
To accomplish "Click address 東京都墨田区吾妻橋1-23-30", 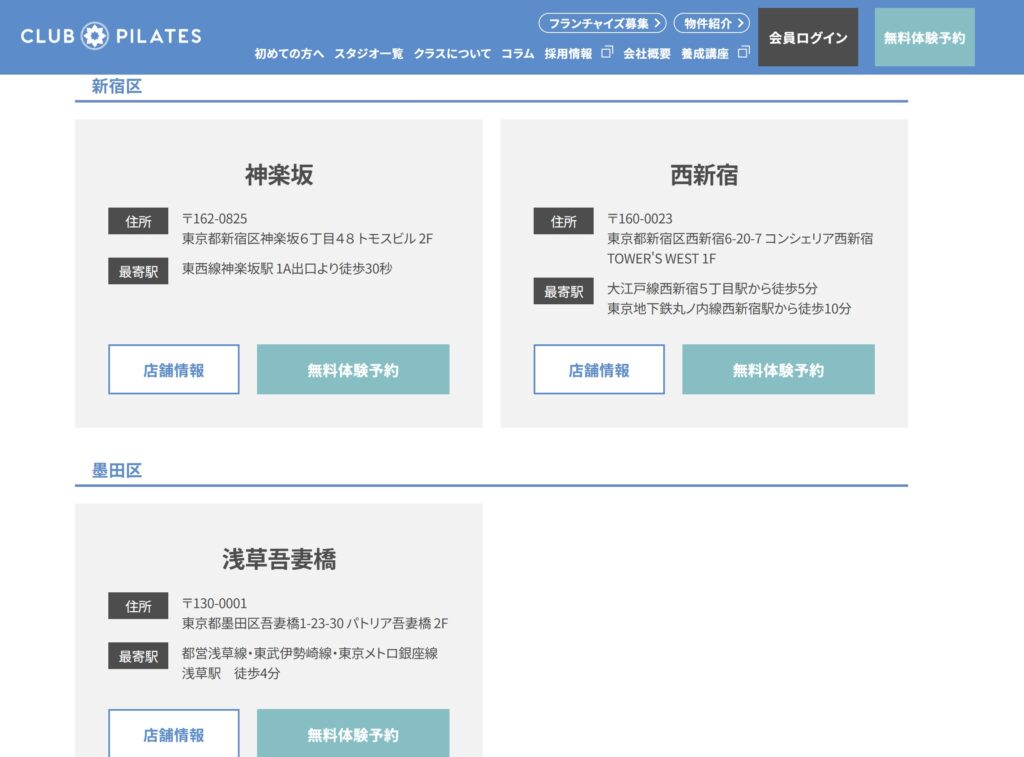I will (x=315, y=624).
